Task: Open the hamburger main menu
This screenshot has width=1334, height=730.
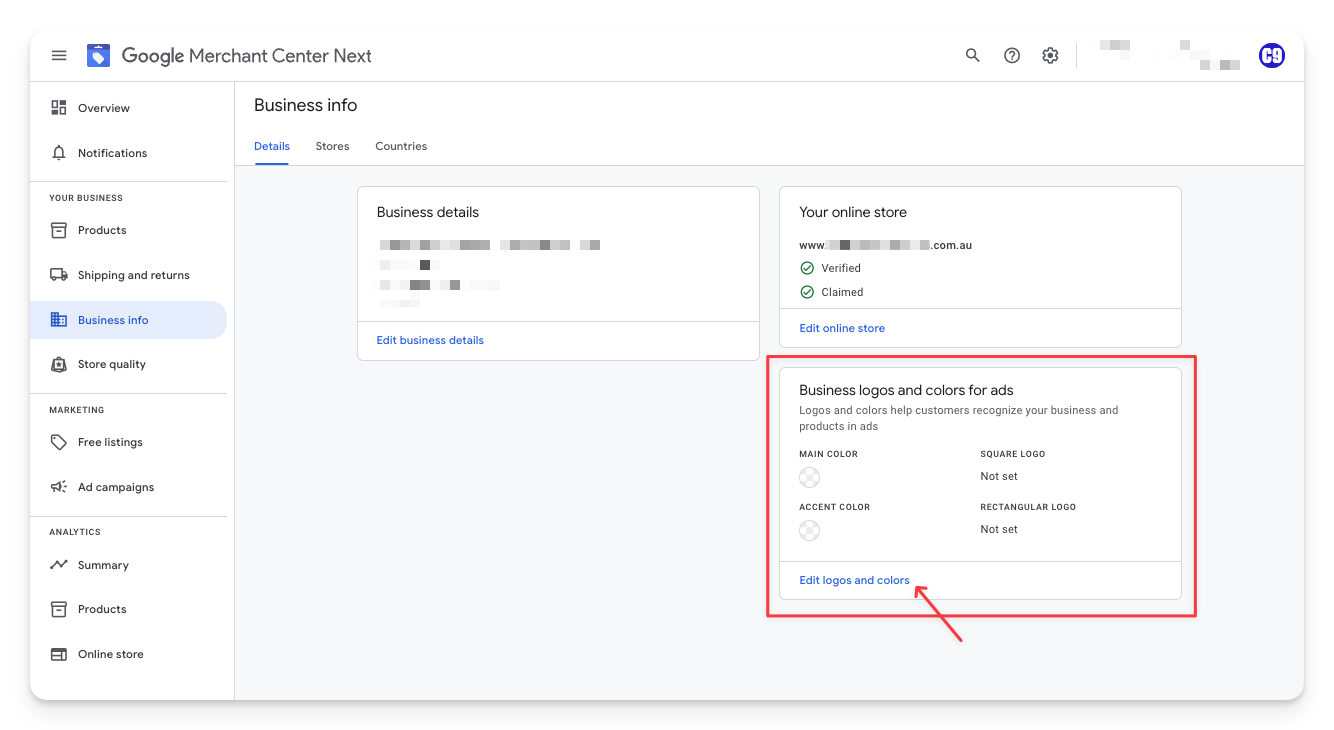Action: coord(59,56)
